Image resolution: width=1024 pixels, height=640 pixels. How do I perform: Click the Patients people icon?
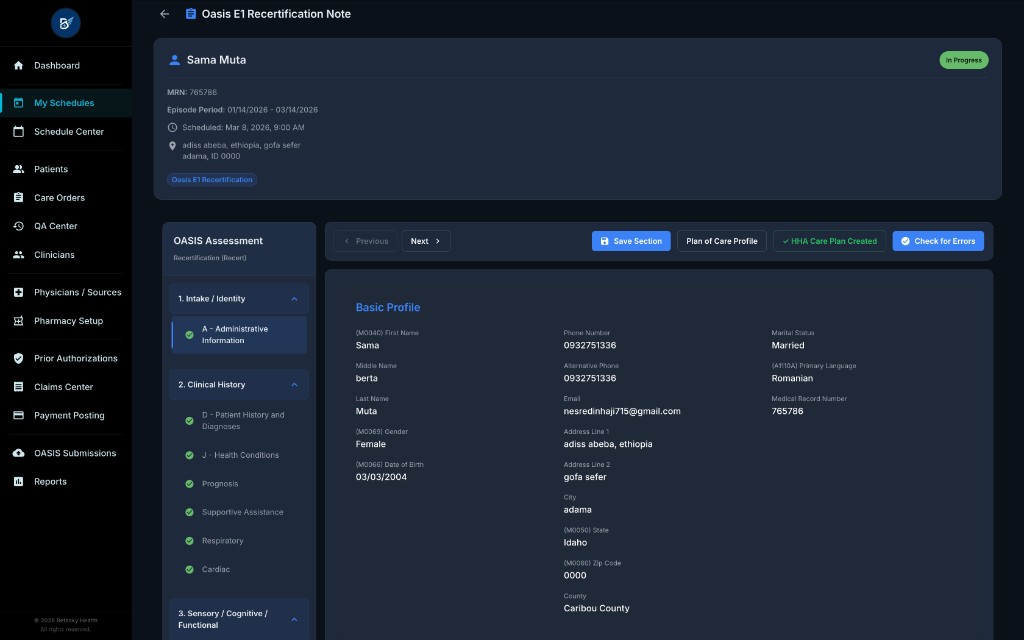(18, 169)
